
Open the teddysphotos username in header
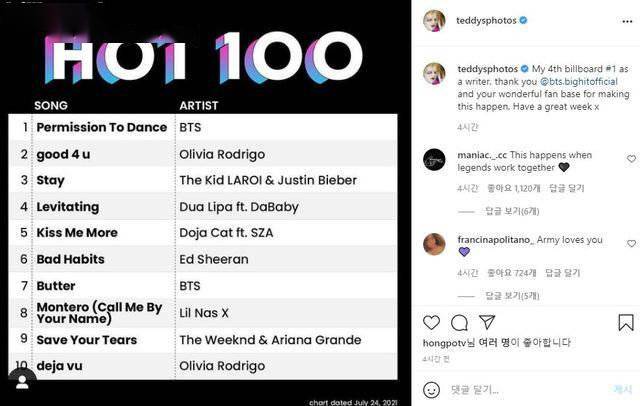486,20
